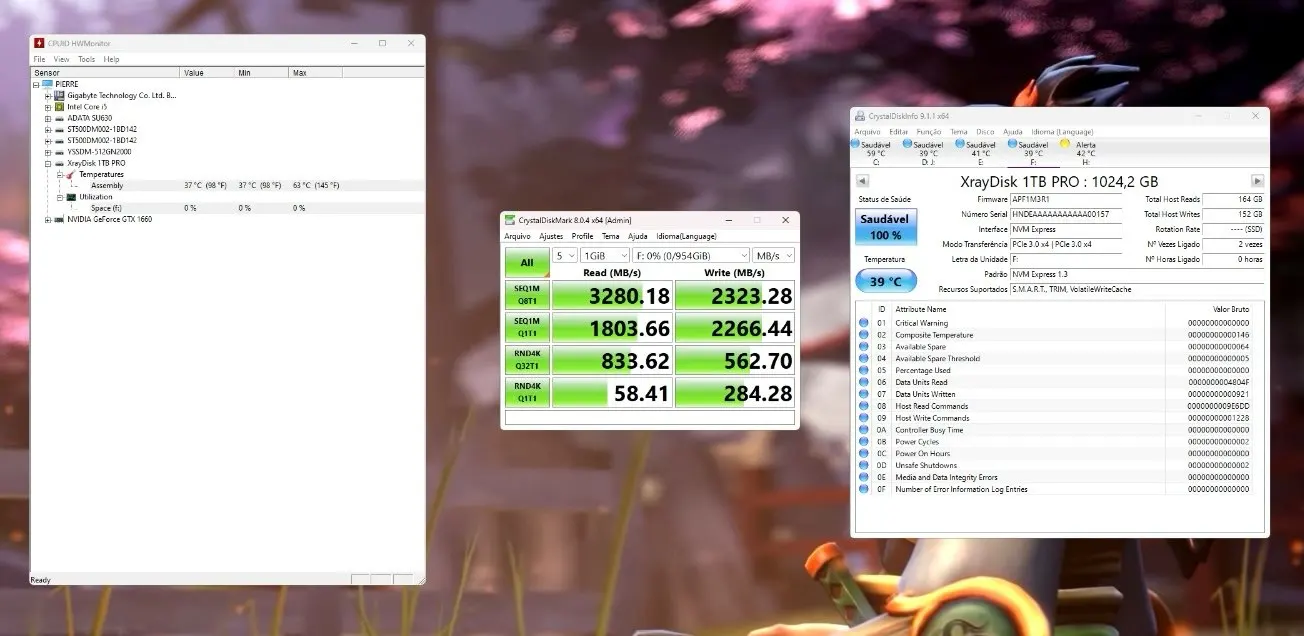Run the SEQ1M Q8T1 test
The image size is (1304, 636).
[527, 295]
